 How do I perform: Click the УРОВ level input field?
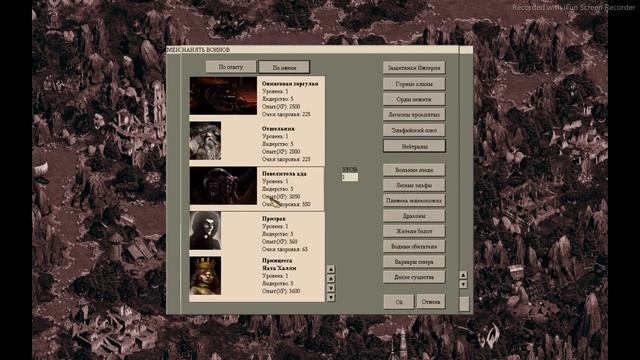350,177
